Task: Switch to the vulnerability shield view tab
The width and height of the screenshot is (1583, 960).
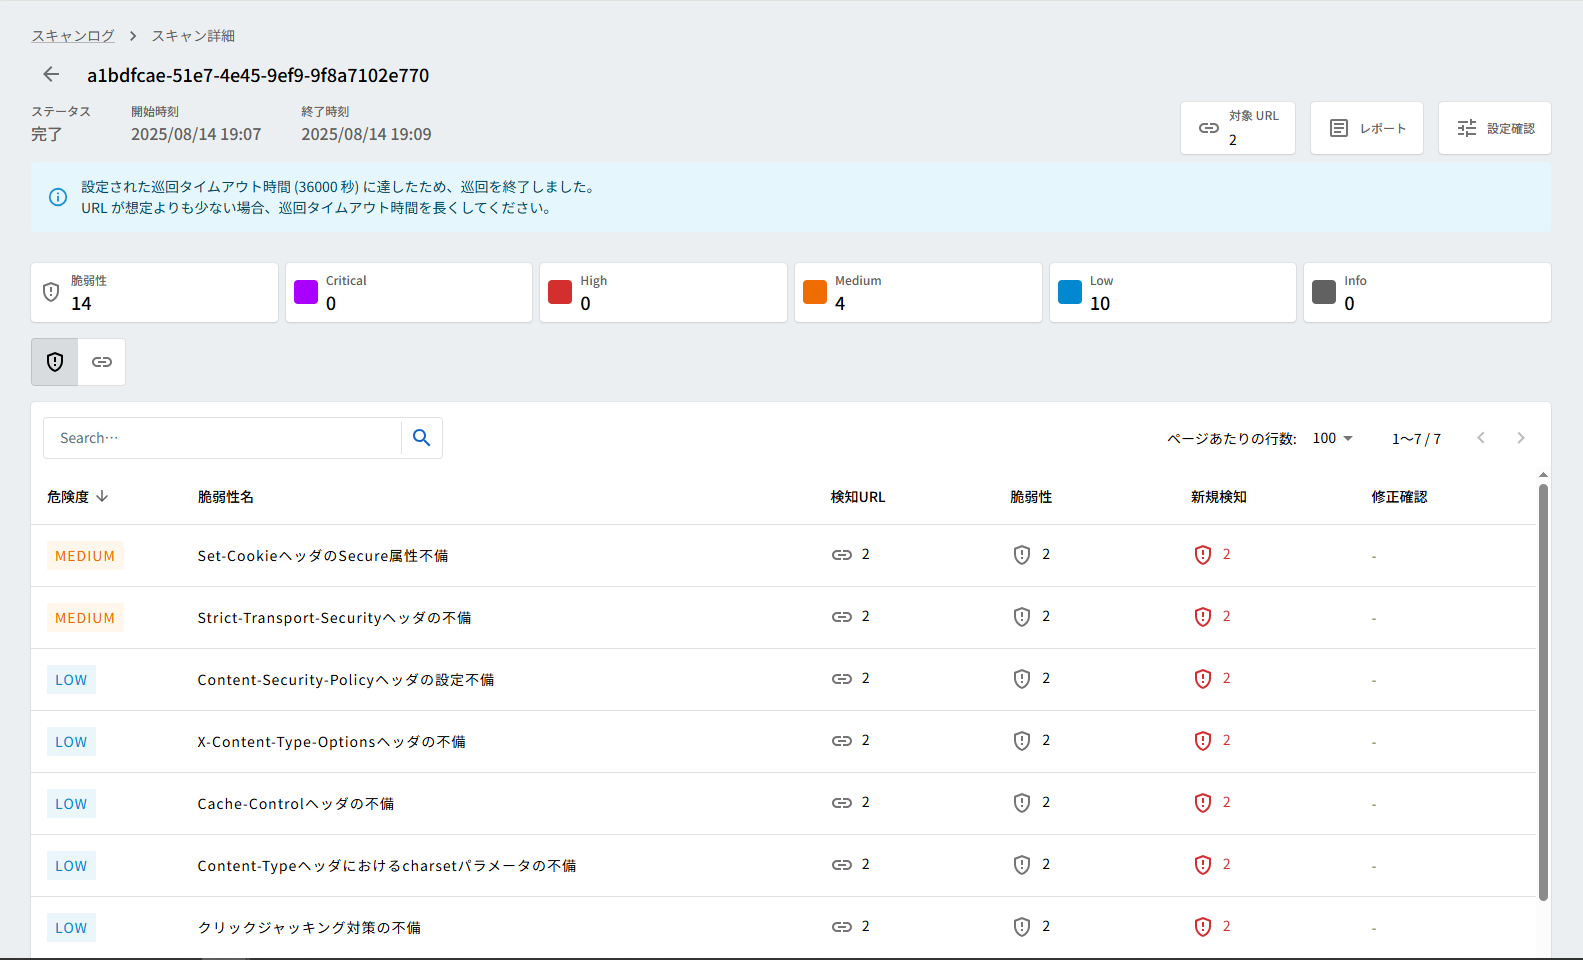Action: tap(55, 362)
